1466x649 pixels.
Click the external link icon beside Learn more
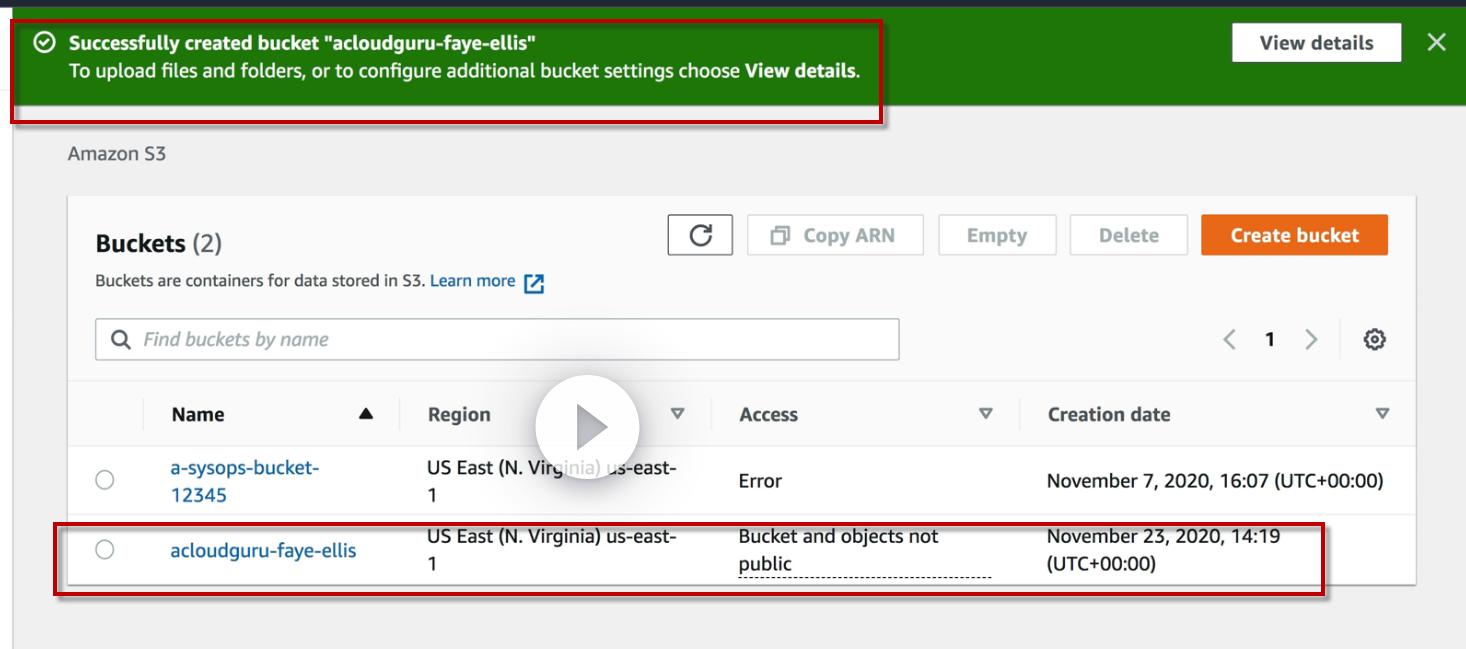[x=534, y=283]
